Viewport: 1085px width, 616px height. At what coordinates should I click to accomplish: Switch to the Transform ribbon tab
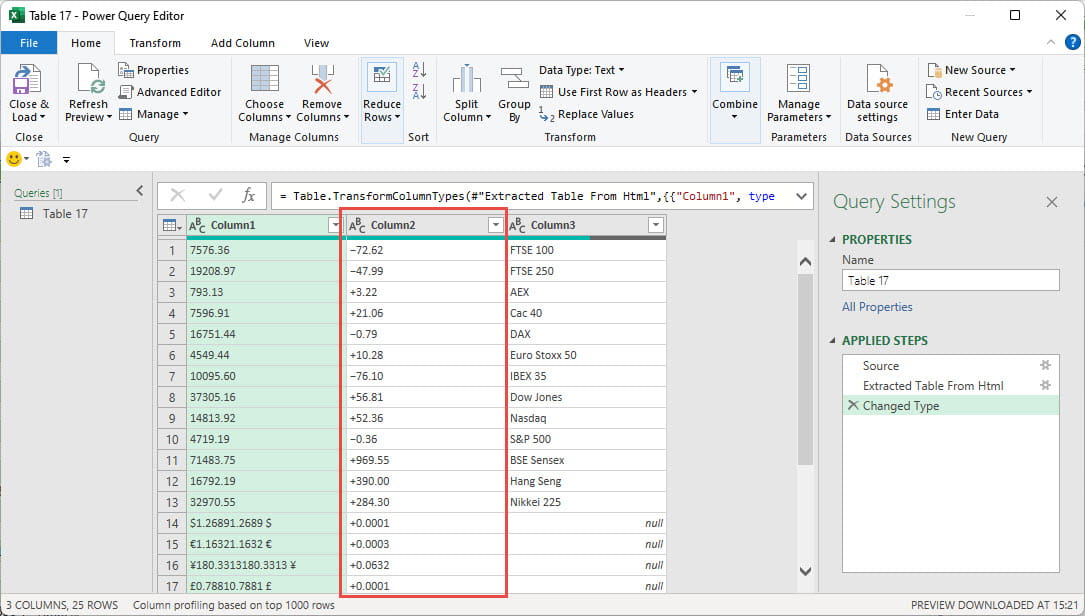pyautogui.click(x=155, y=43)
